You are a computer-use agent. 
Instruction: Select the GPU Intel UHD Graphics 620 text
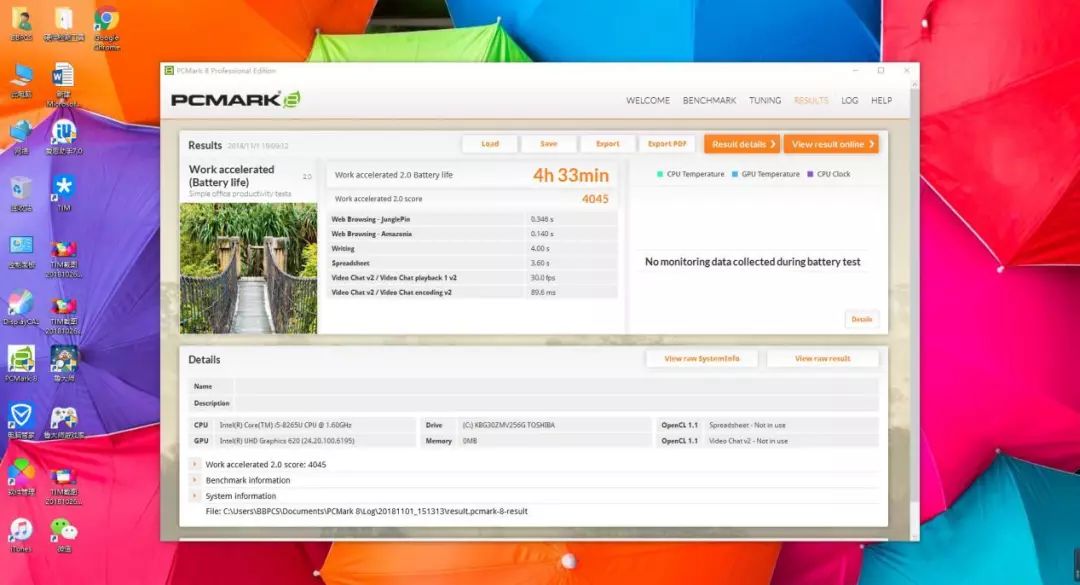pyautogui.click(x=287, y=441)
